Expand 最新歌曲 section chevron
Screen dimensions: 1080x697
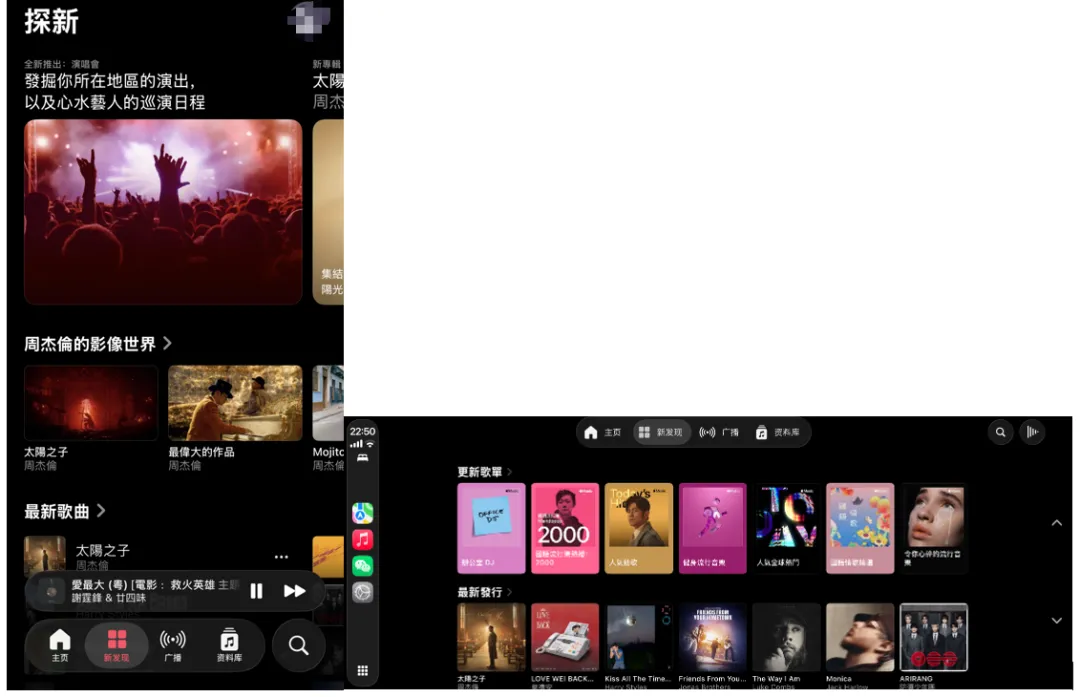point(101,510)
